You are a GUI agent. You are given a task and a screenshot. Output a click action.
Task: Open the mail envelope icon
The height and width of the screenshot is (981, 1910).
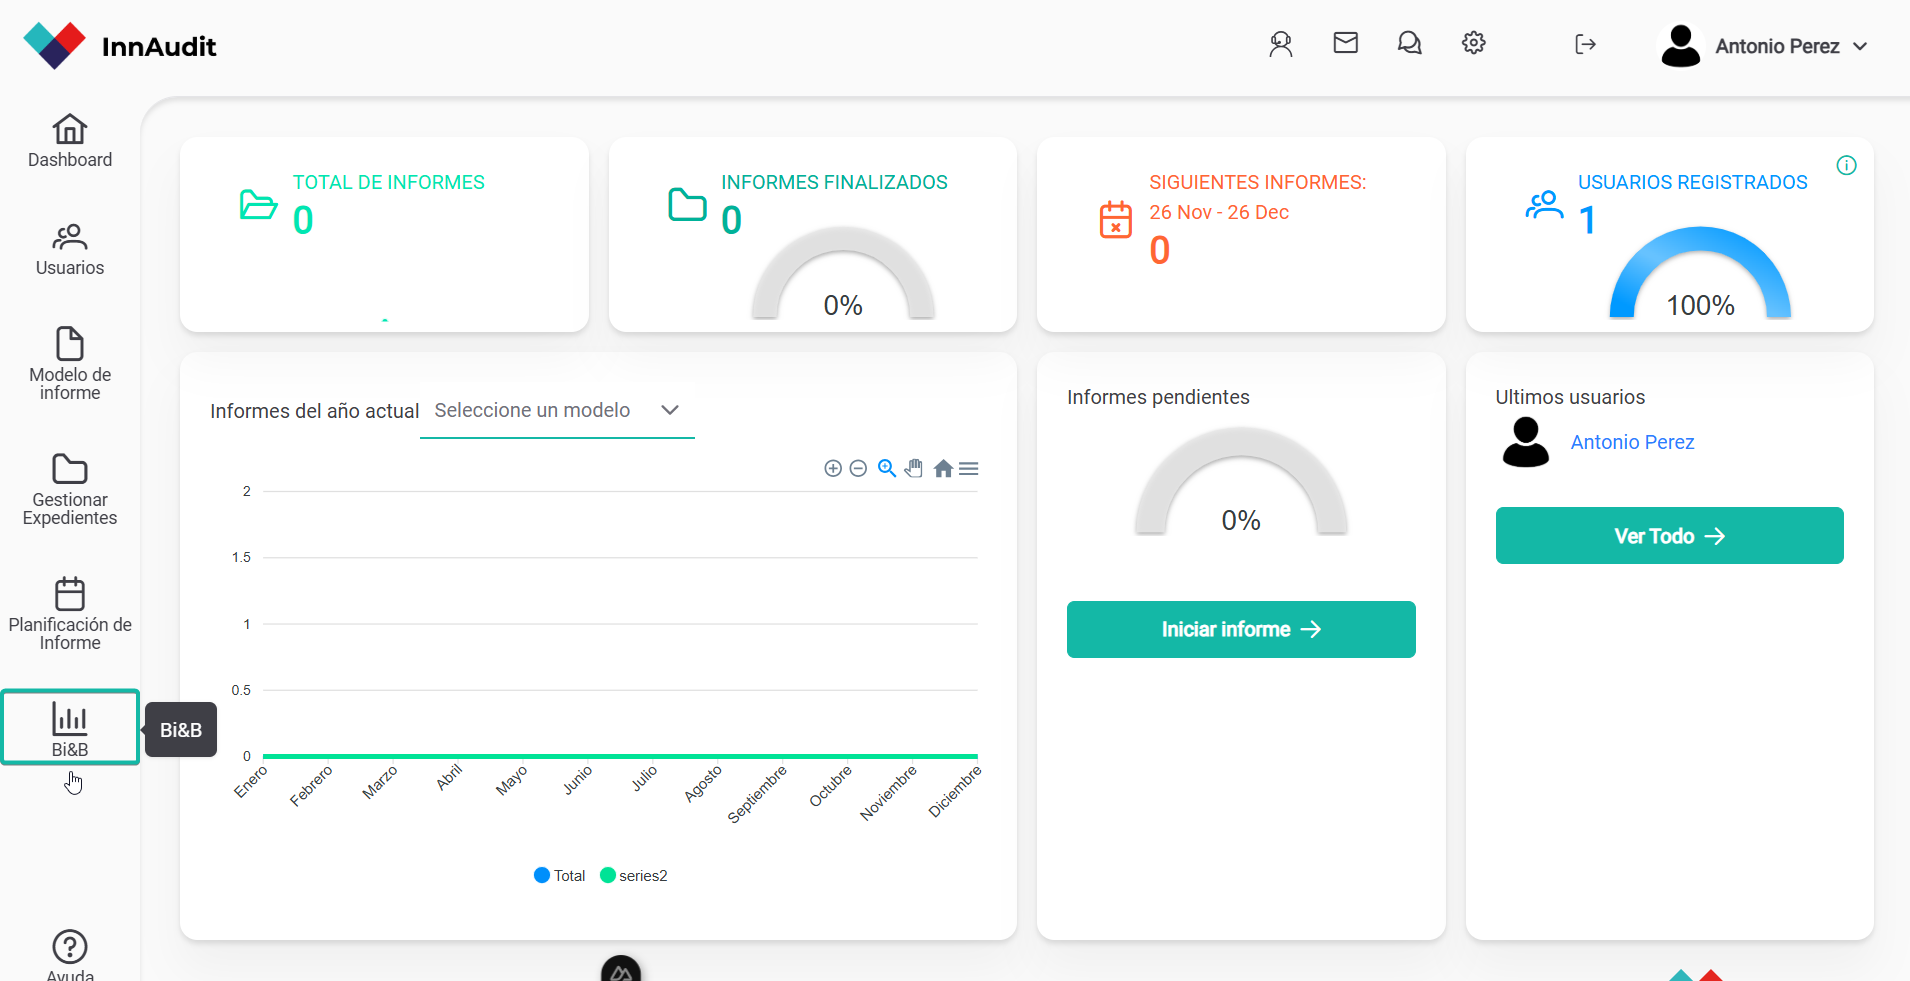(1345, 43)
